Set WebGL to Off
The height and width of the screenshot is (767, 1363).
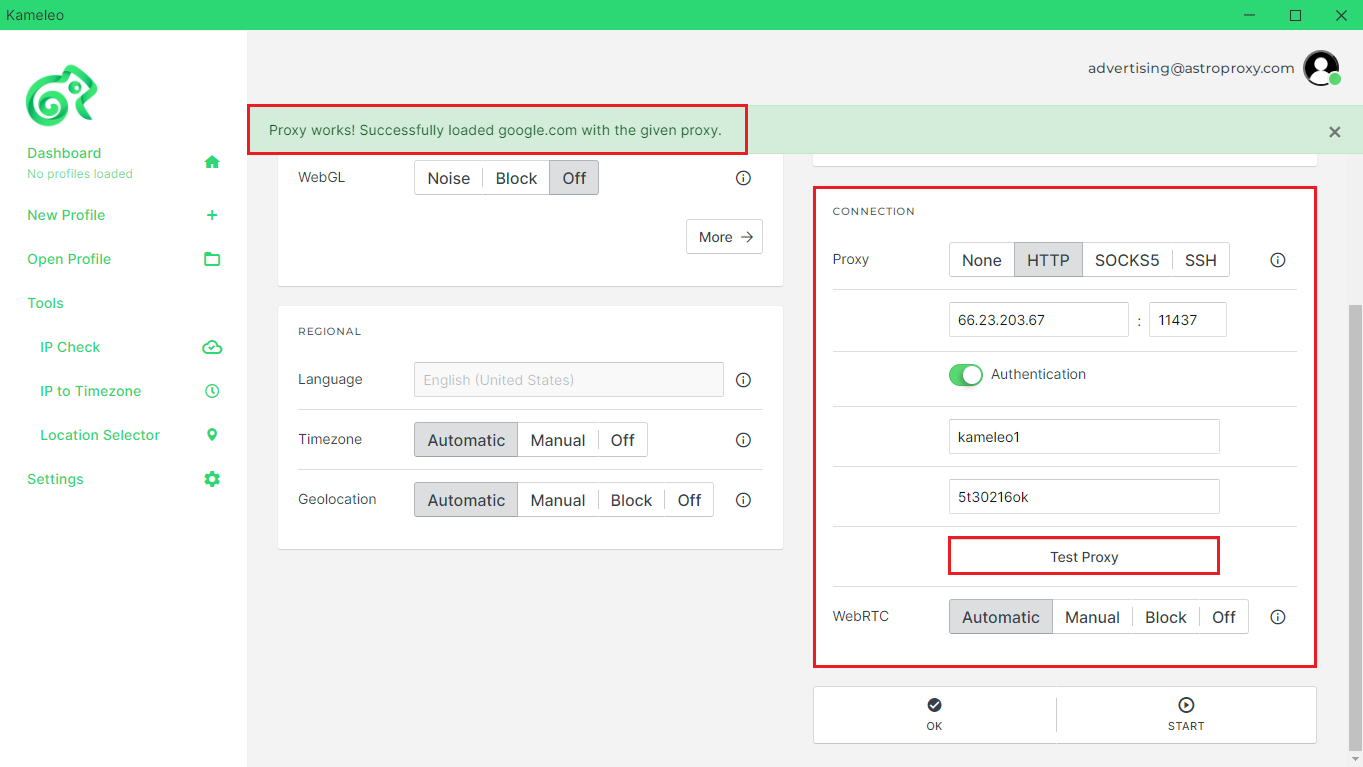click(x=574, y=178)
